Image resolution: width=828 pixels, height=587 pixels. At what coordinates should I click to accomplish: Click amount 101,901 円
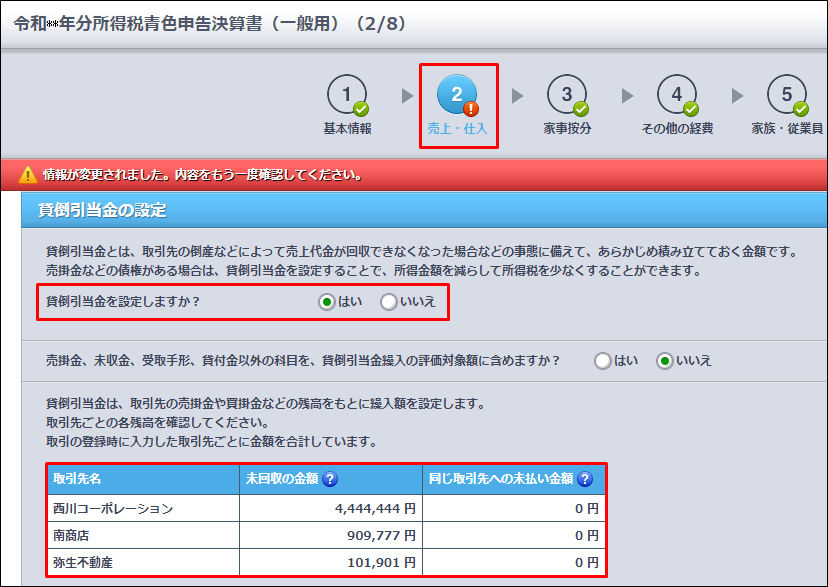tap(381, 562)
